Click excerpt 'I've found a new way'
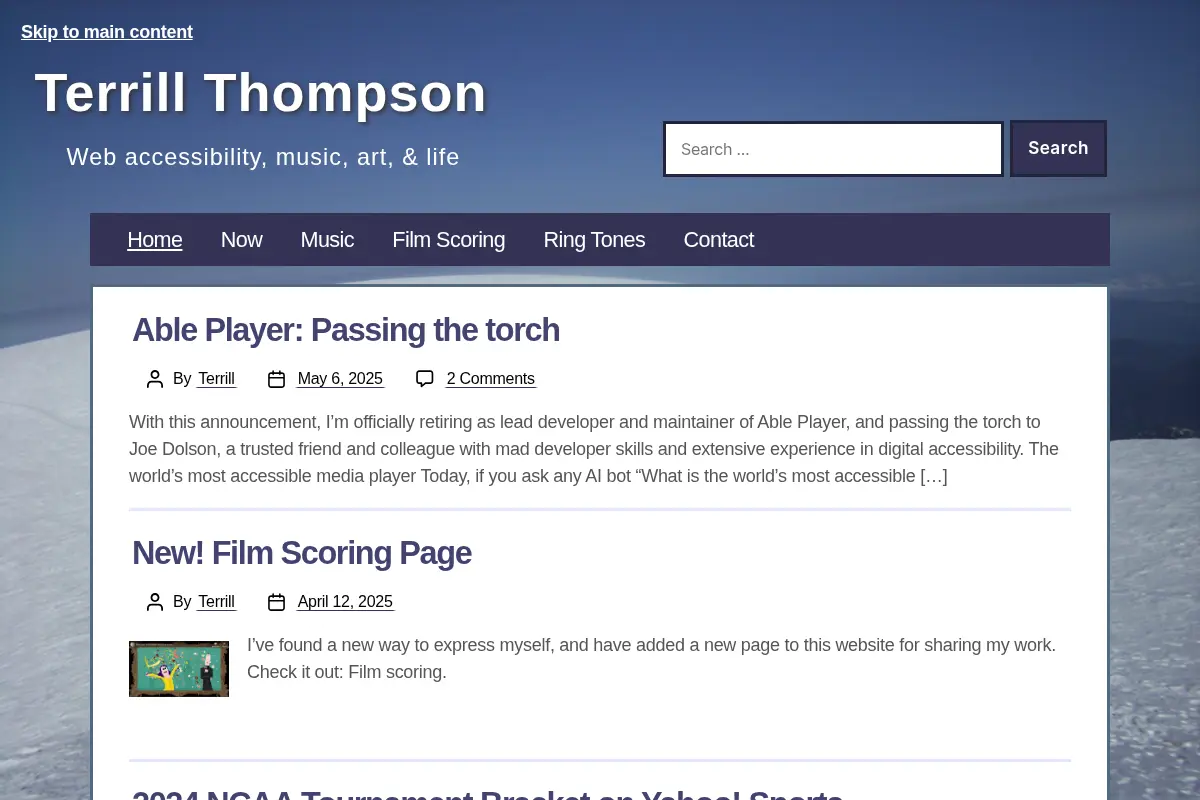Screen dimensions: 1200x800 [x=651, y=659]
